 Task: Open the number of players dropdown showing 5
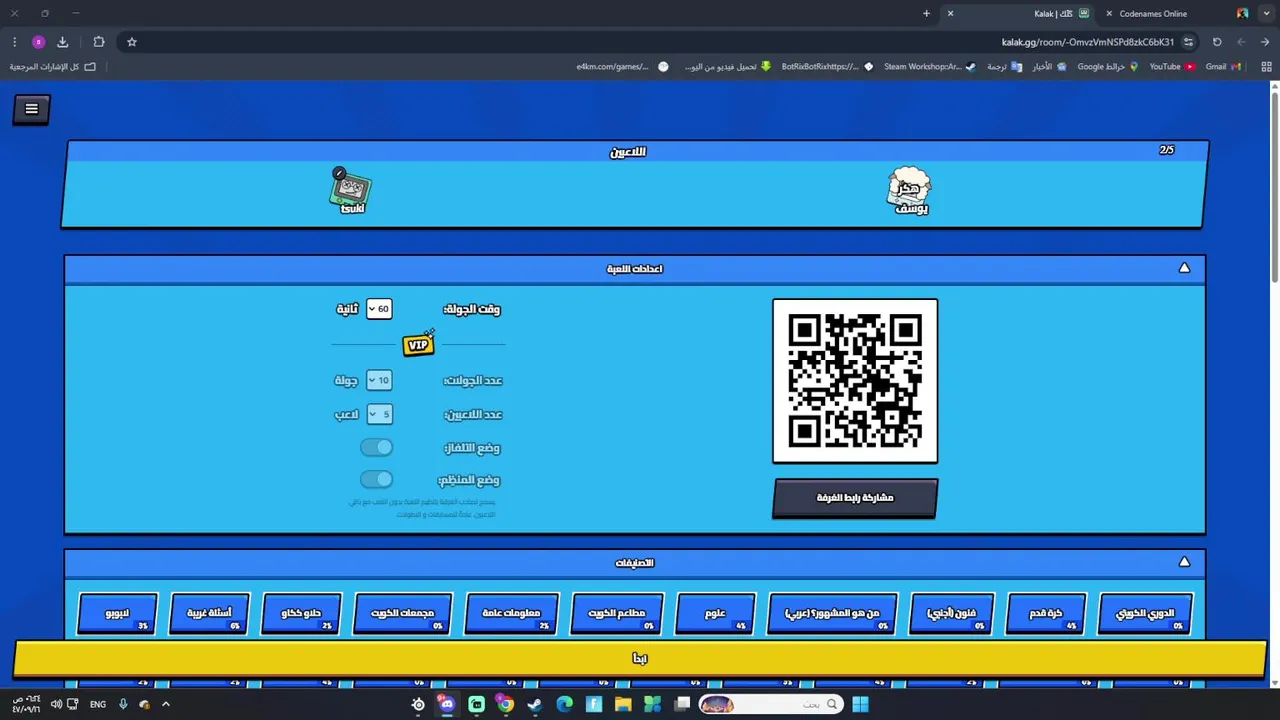[379, 414]
